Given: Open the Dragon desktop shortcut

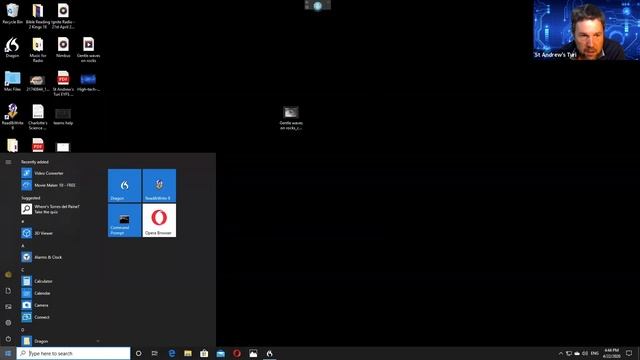Looking at the screenshot, I should (x=12, y=47).
